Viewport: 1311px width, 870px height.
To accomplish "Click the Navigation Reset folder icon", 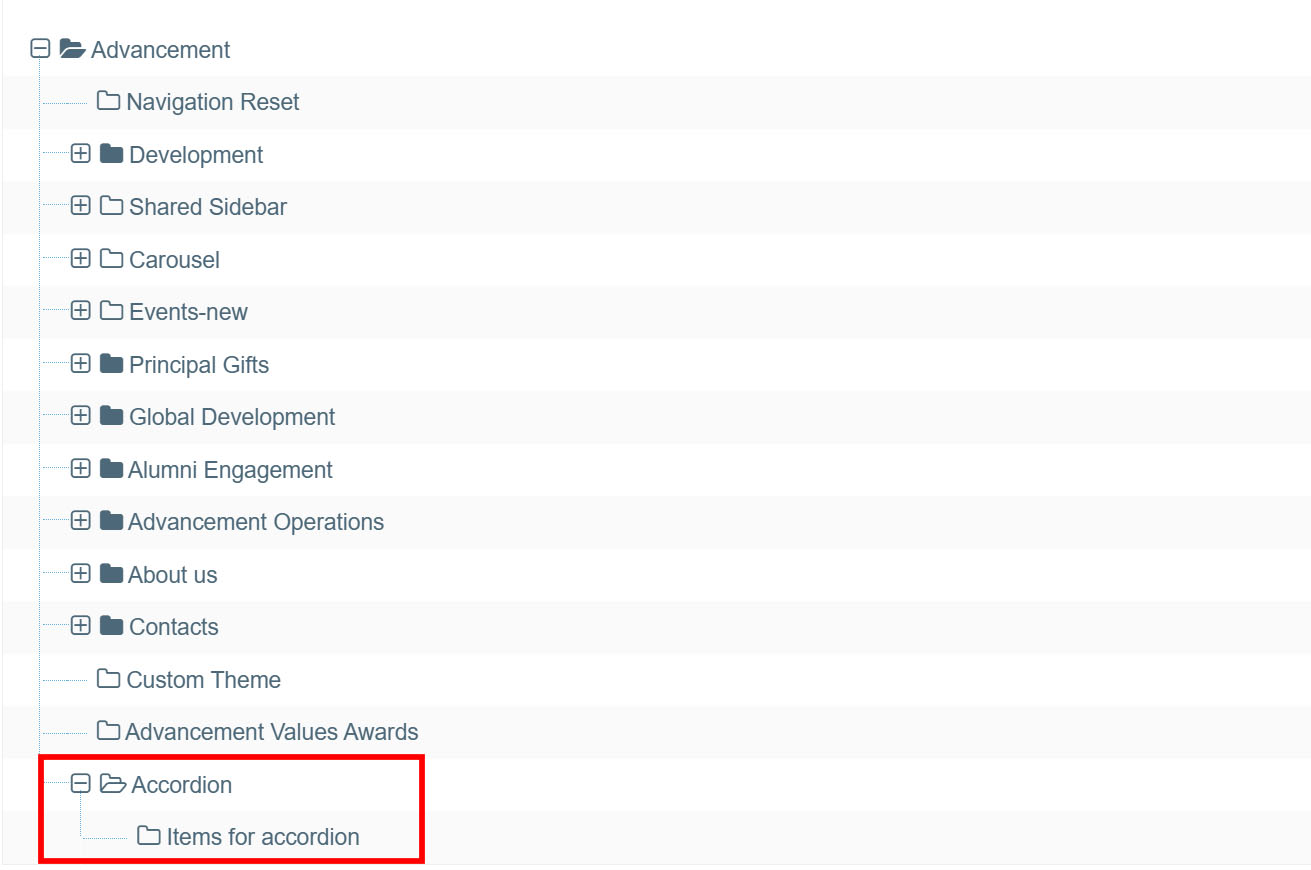I will tap(108, 101).
